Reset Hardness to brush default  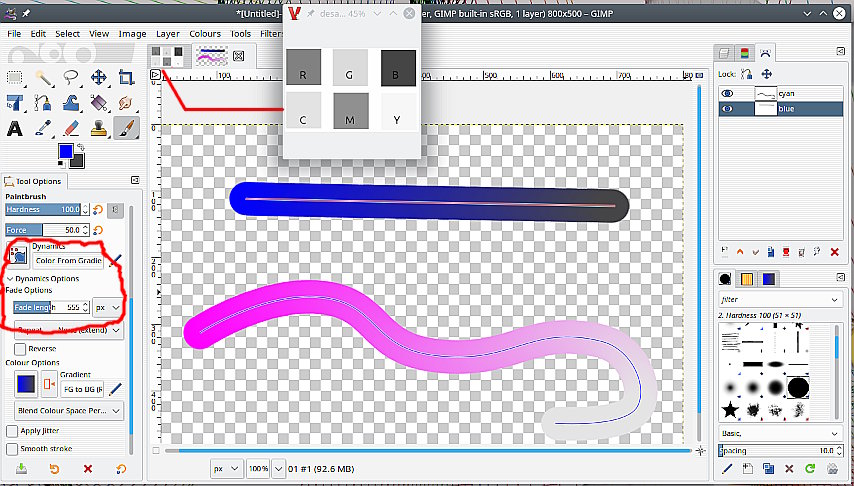tap(98, 210)
